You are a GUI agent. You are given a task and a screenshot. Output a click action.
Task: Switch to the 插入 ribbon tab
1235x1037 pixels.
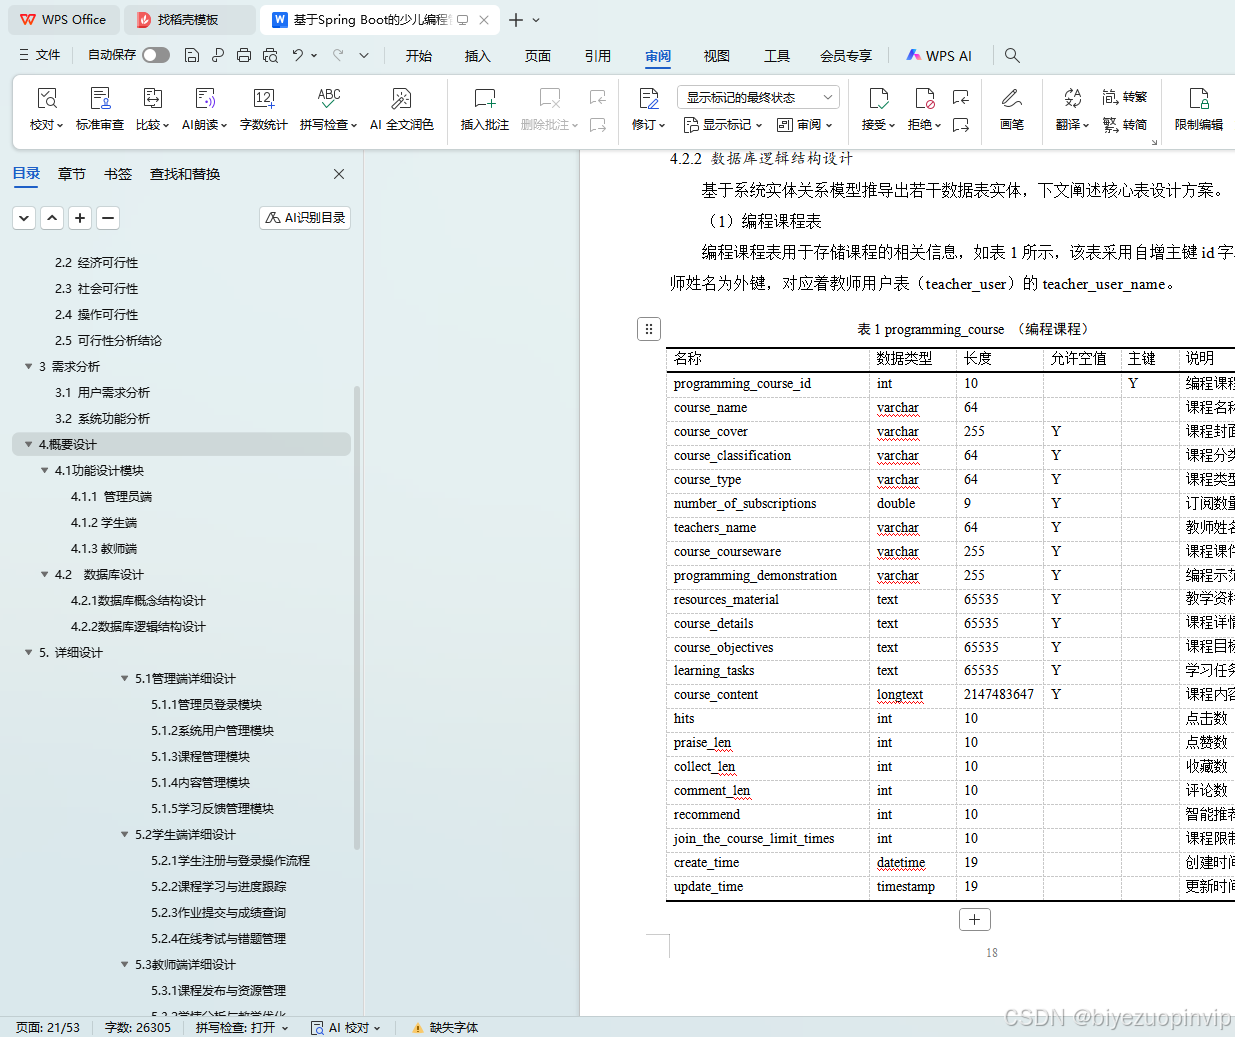(477, 56)
